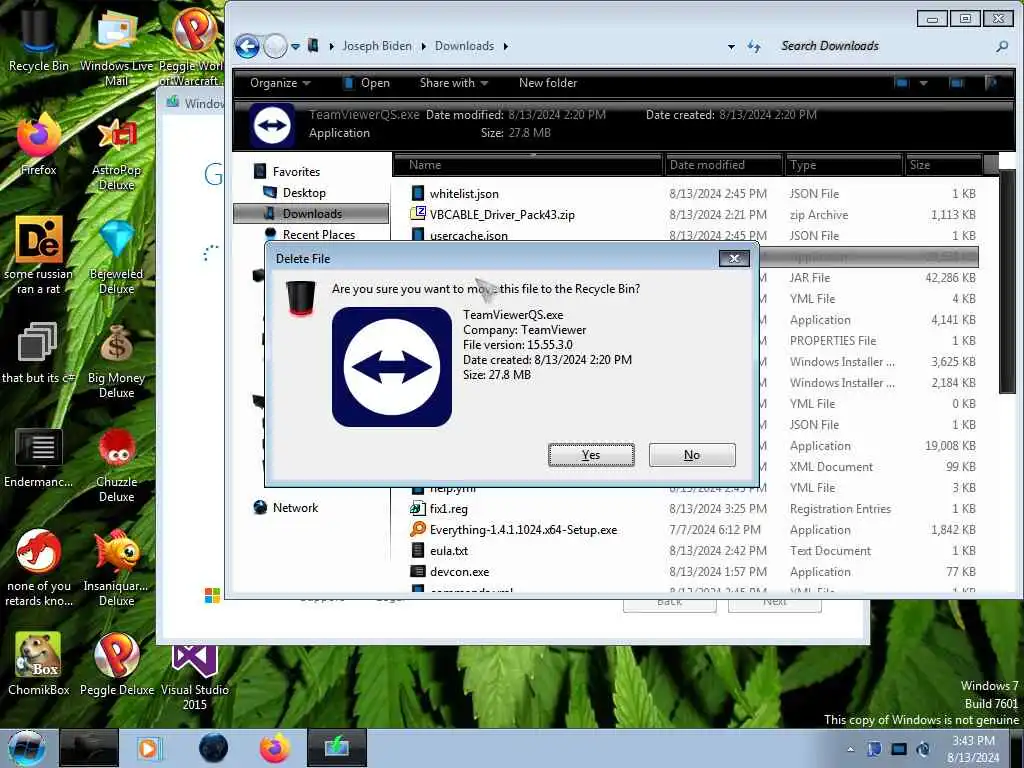Open Windows Start menu orb
The height and width of the screenshot is (768, 1024).
[x=27, y=748]
